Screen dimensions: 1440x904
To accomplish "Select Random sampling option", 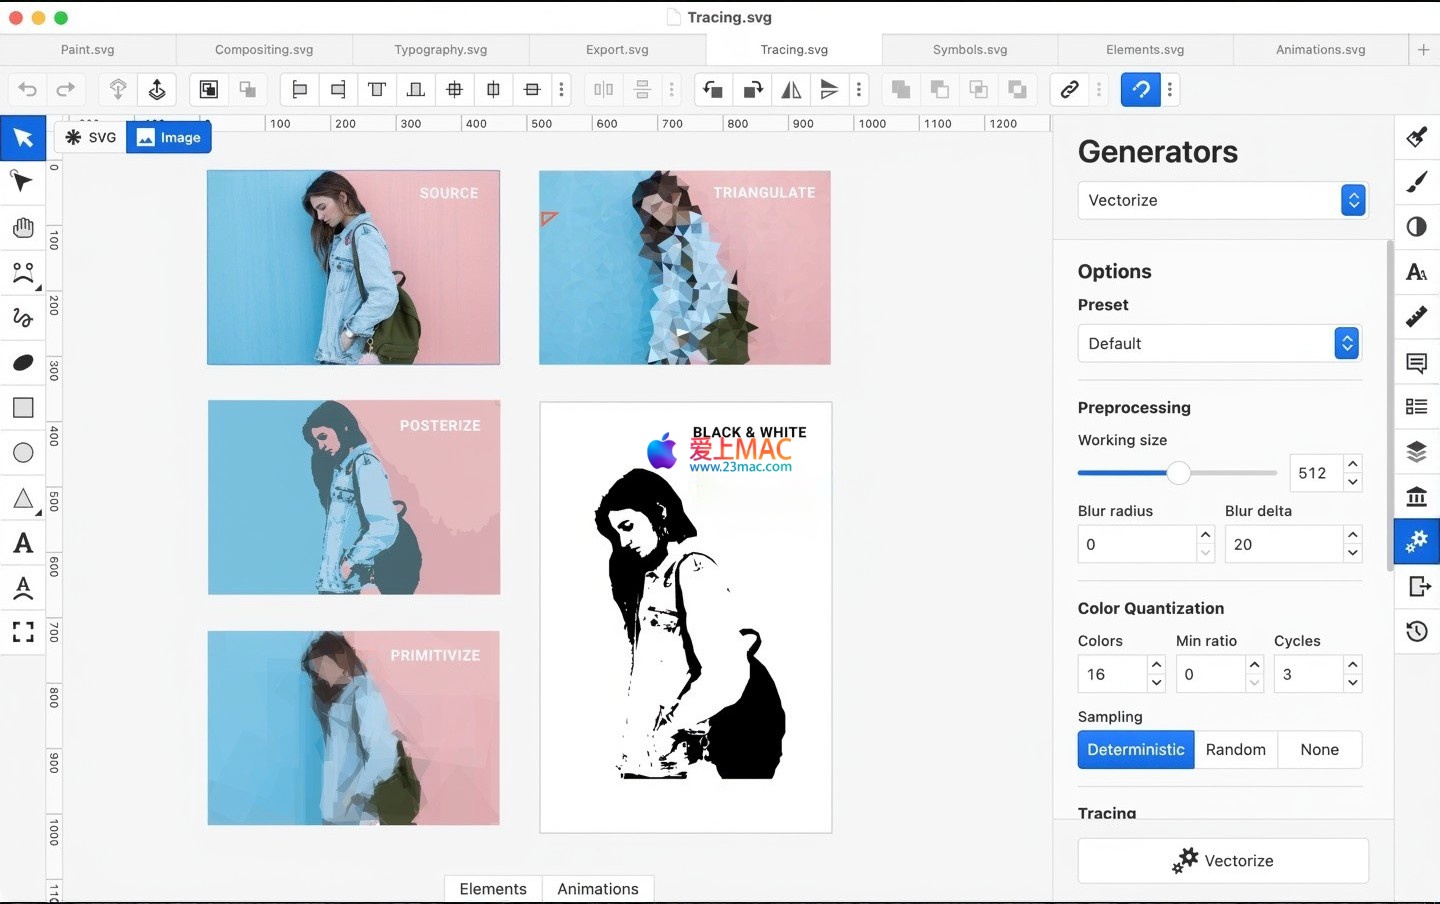I will click(x=1235, y=750).
